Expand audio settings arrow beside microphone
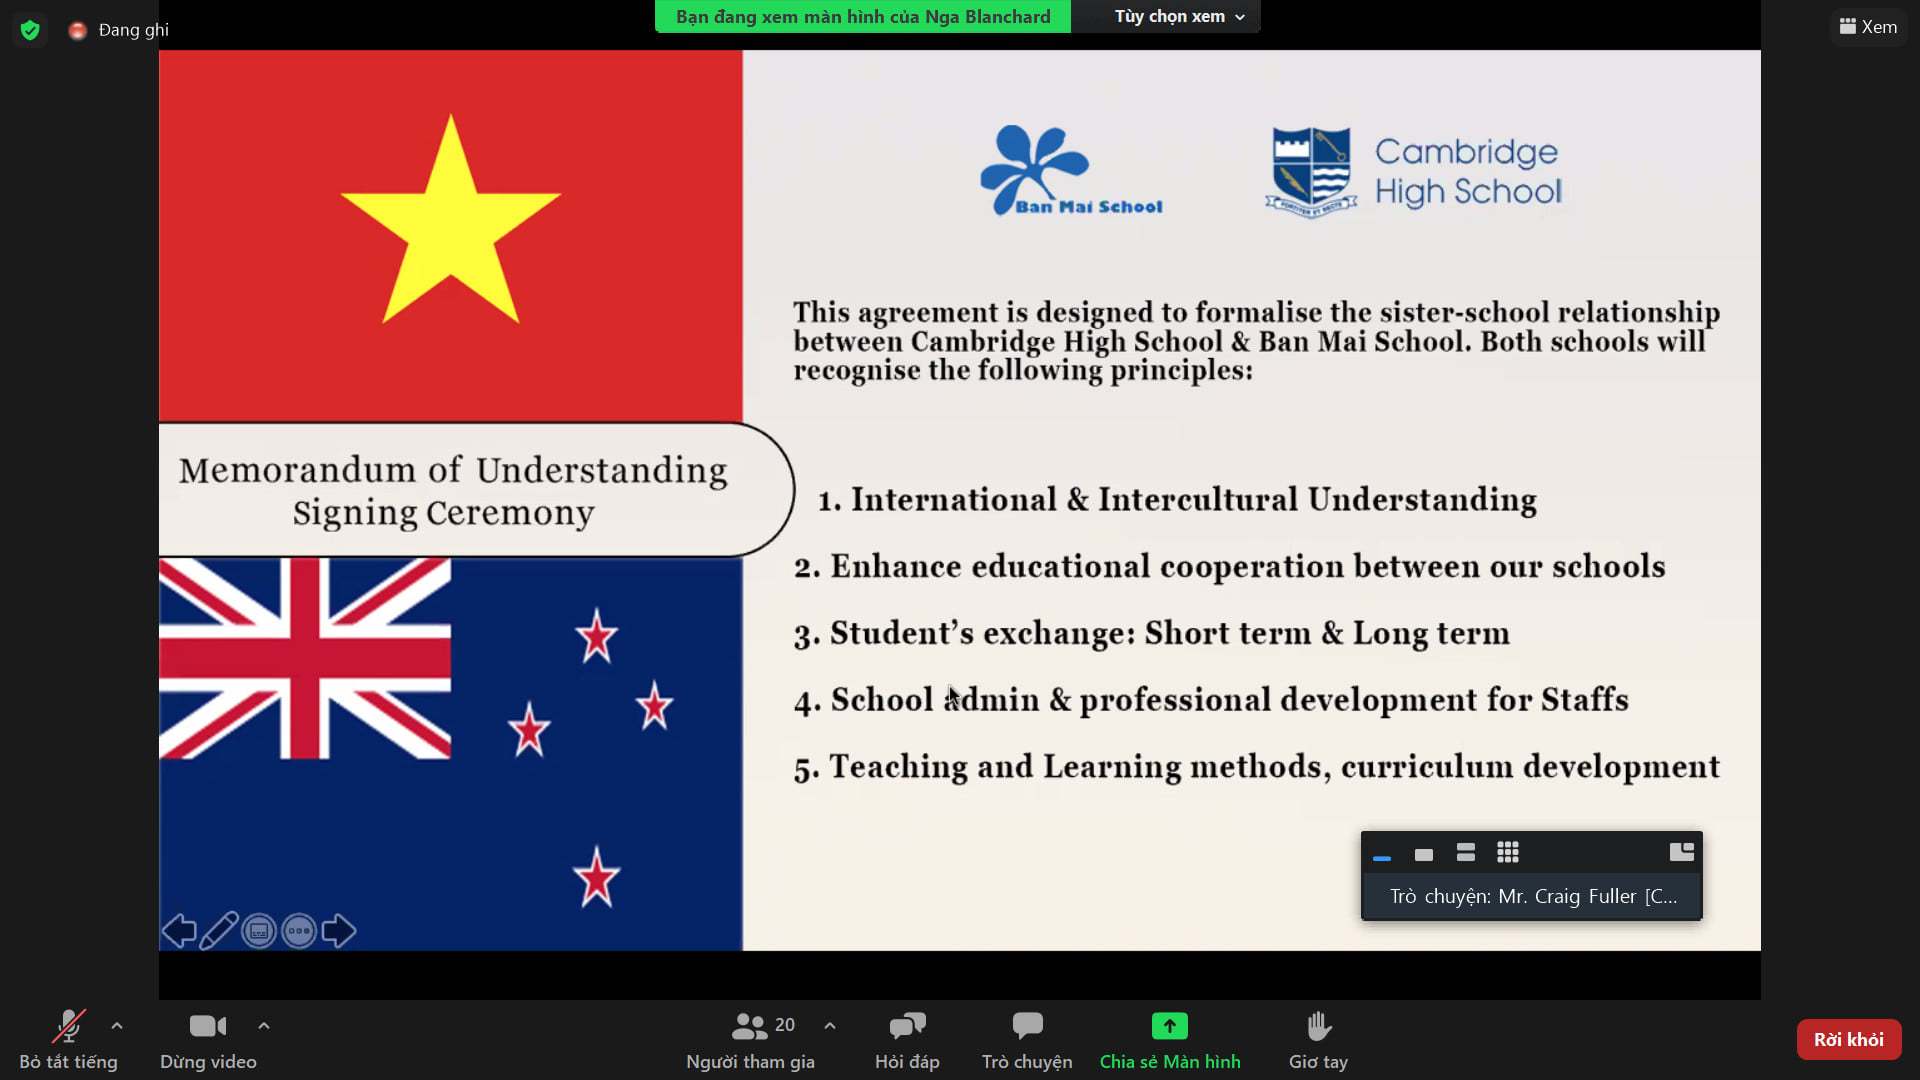 pos(117,1026)
